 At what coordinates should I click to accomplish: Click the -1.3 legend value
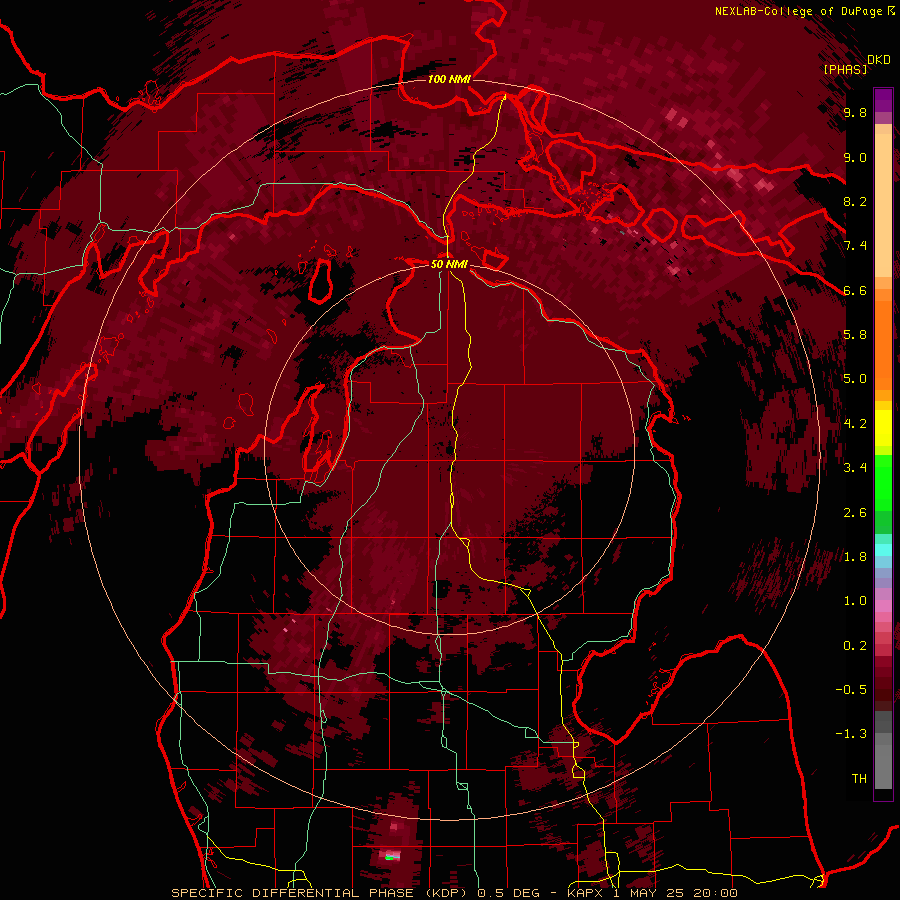tap(852, 734)
